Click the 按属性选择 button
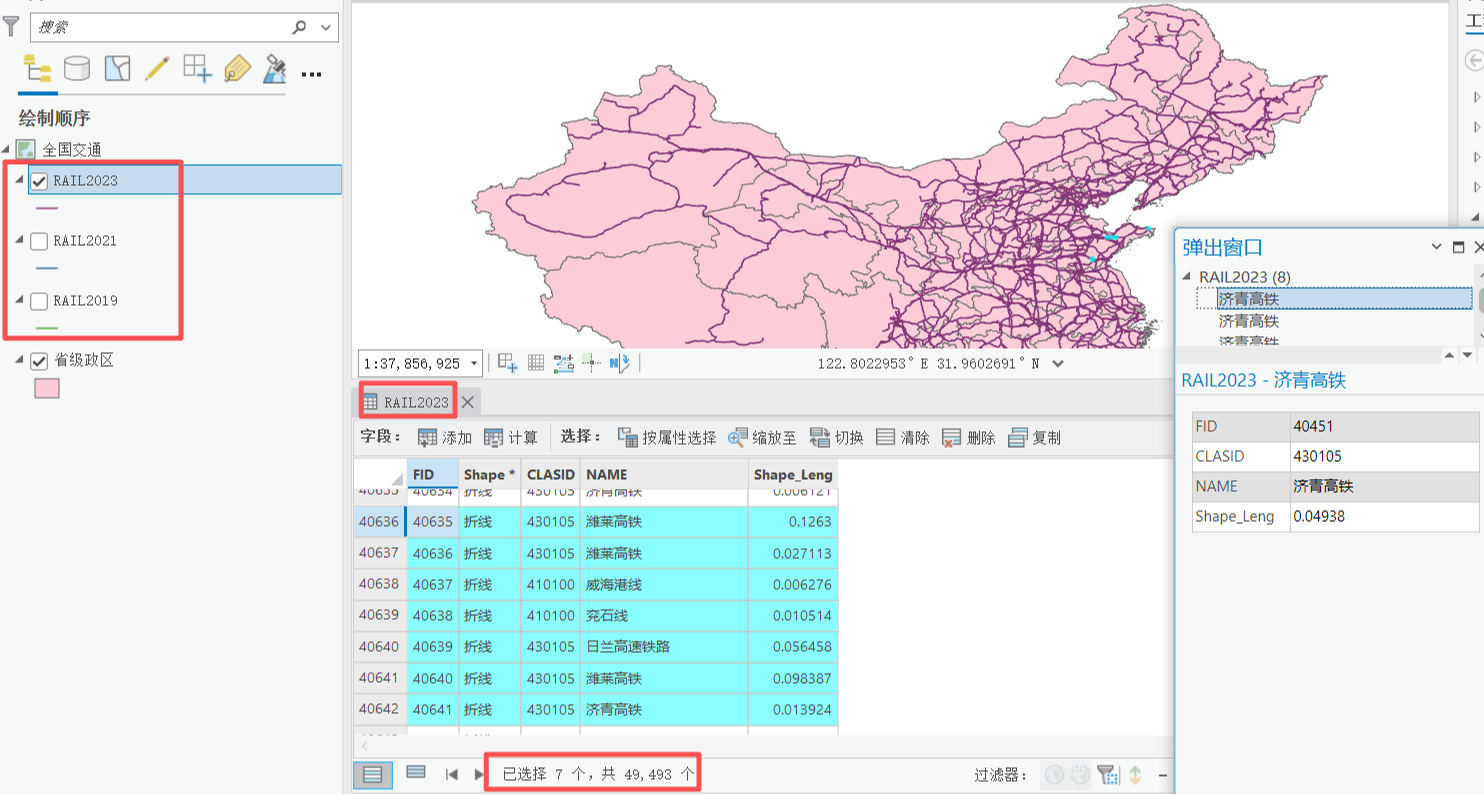 [x=667, y=438]
